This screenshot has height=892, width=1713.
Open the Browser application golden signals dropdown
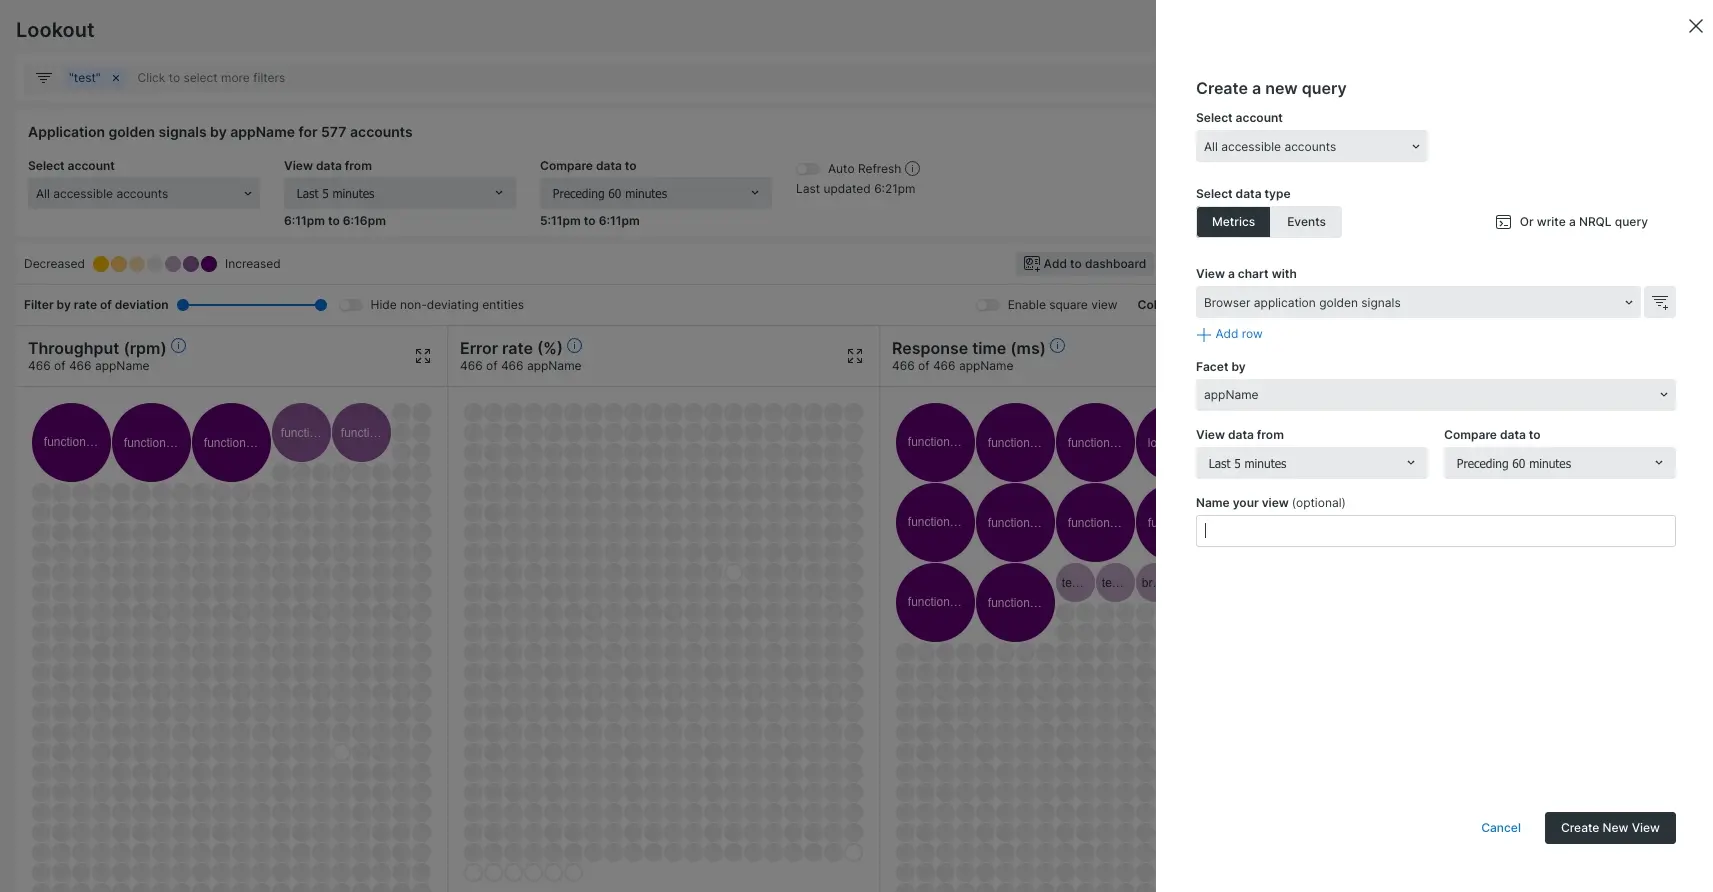[1417, 302]
